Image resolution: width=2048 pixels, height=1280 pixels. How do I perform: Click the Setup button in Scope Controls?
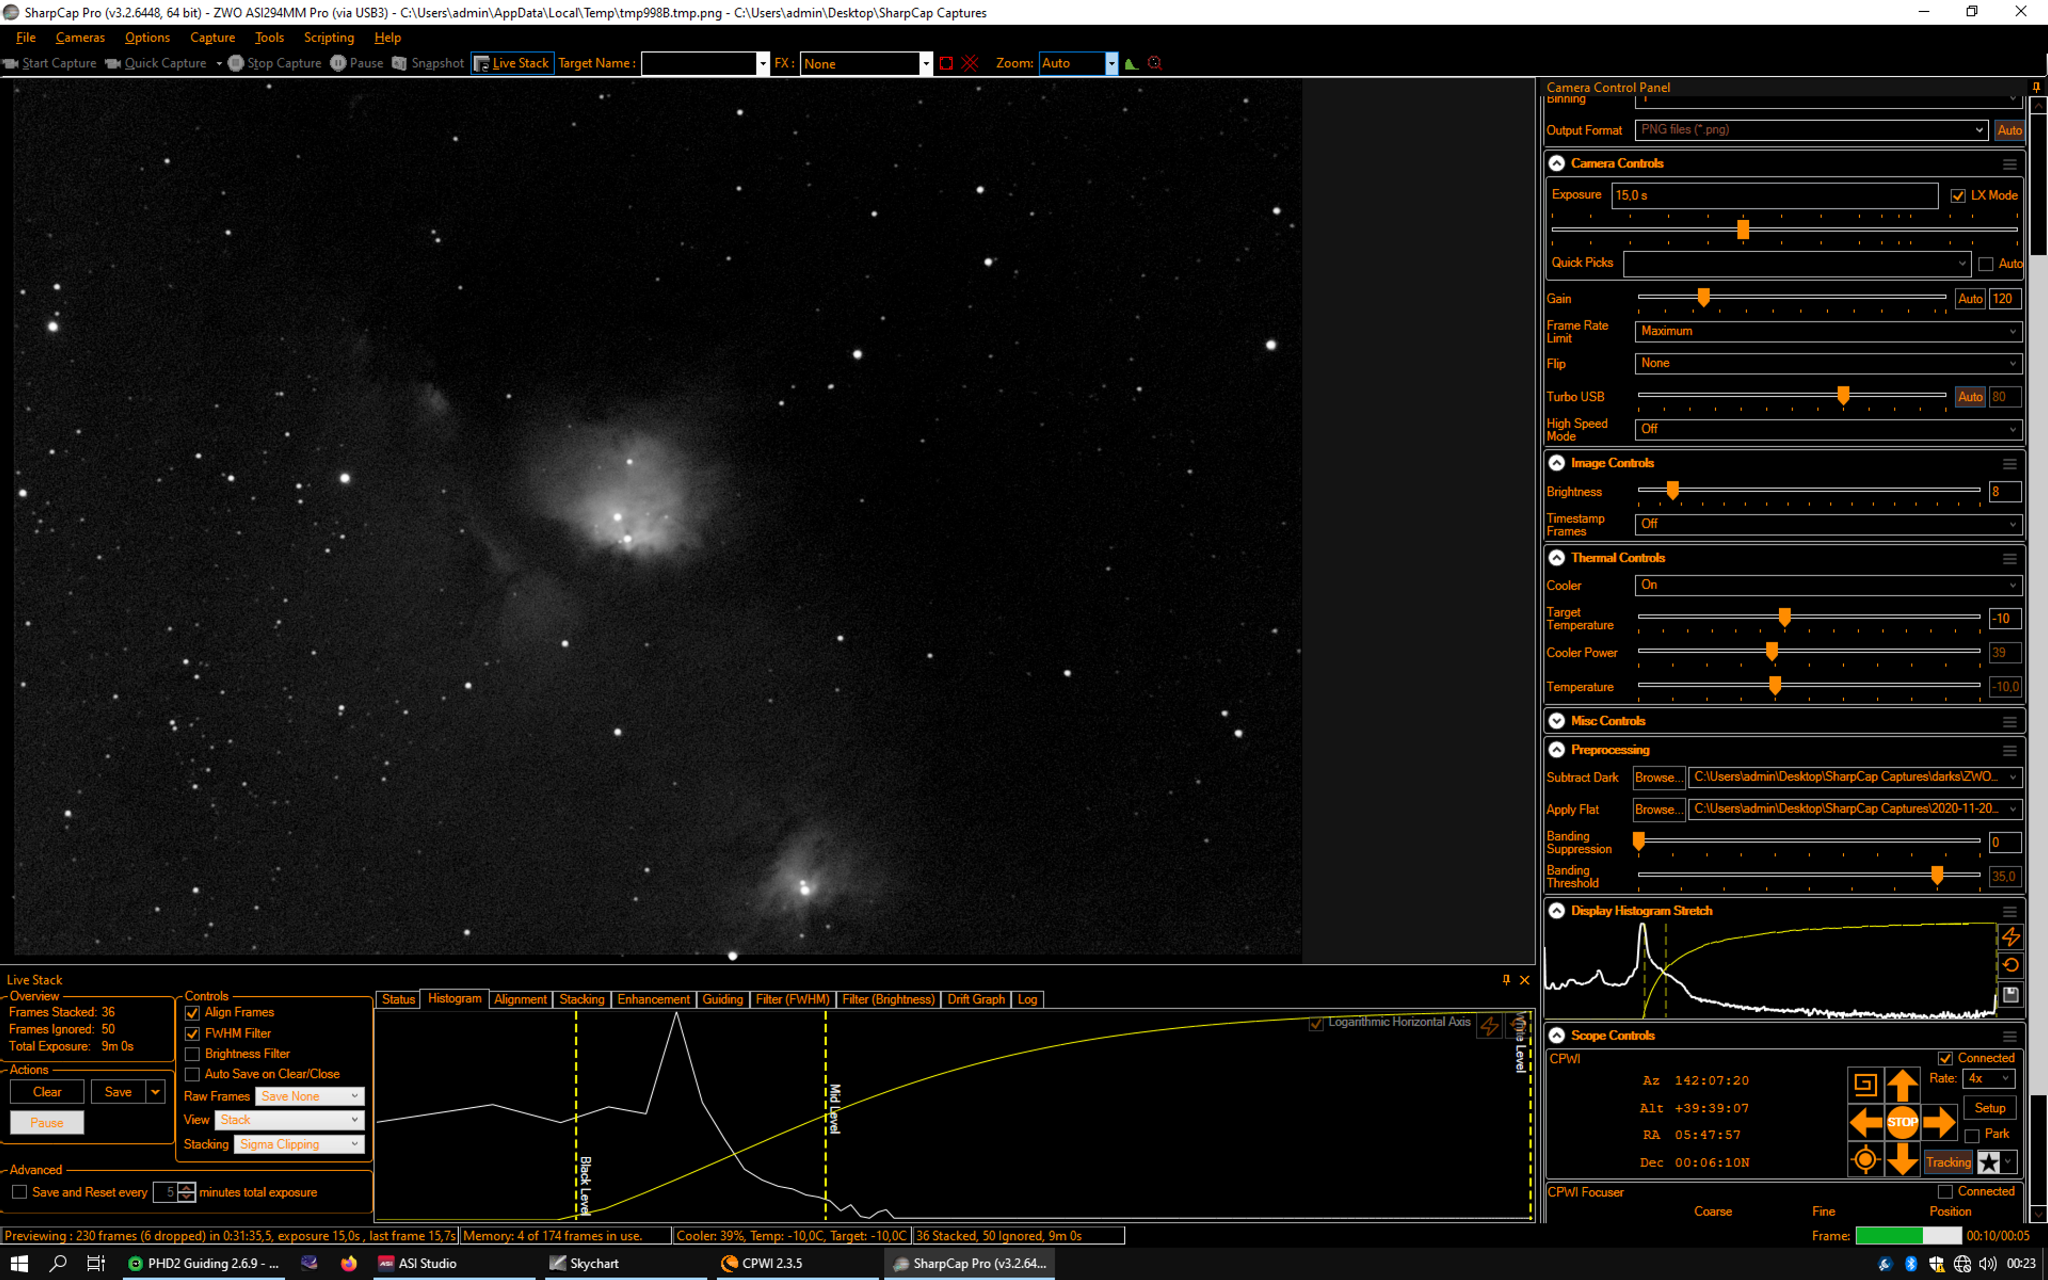coord(1989,1108)
